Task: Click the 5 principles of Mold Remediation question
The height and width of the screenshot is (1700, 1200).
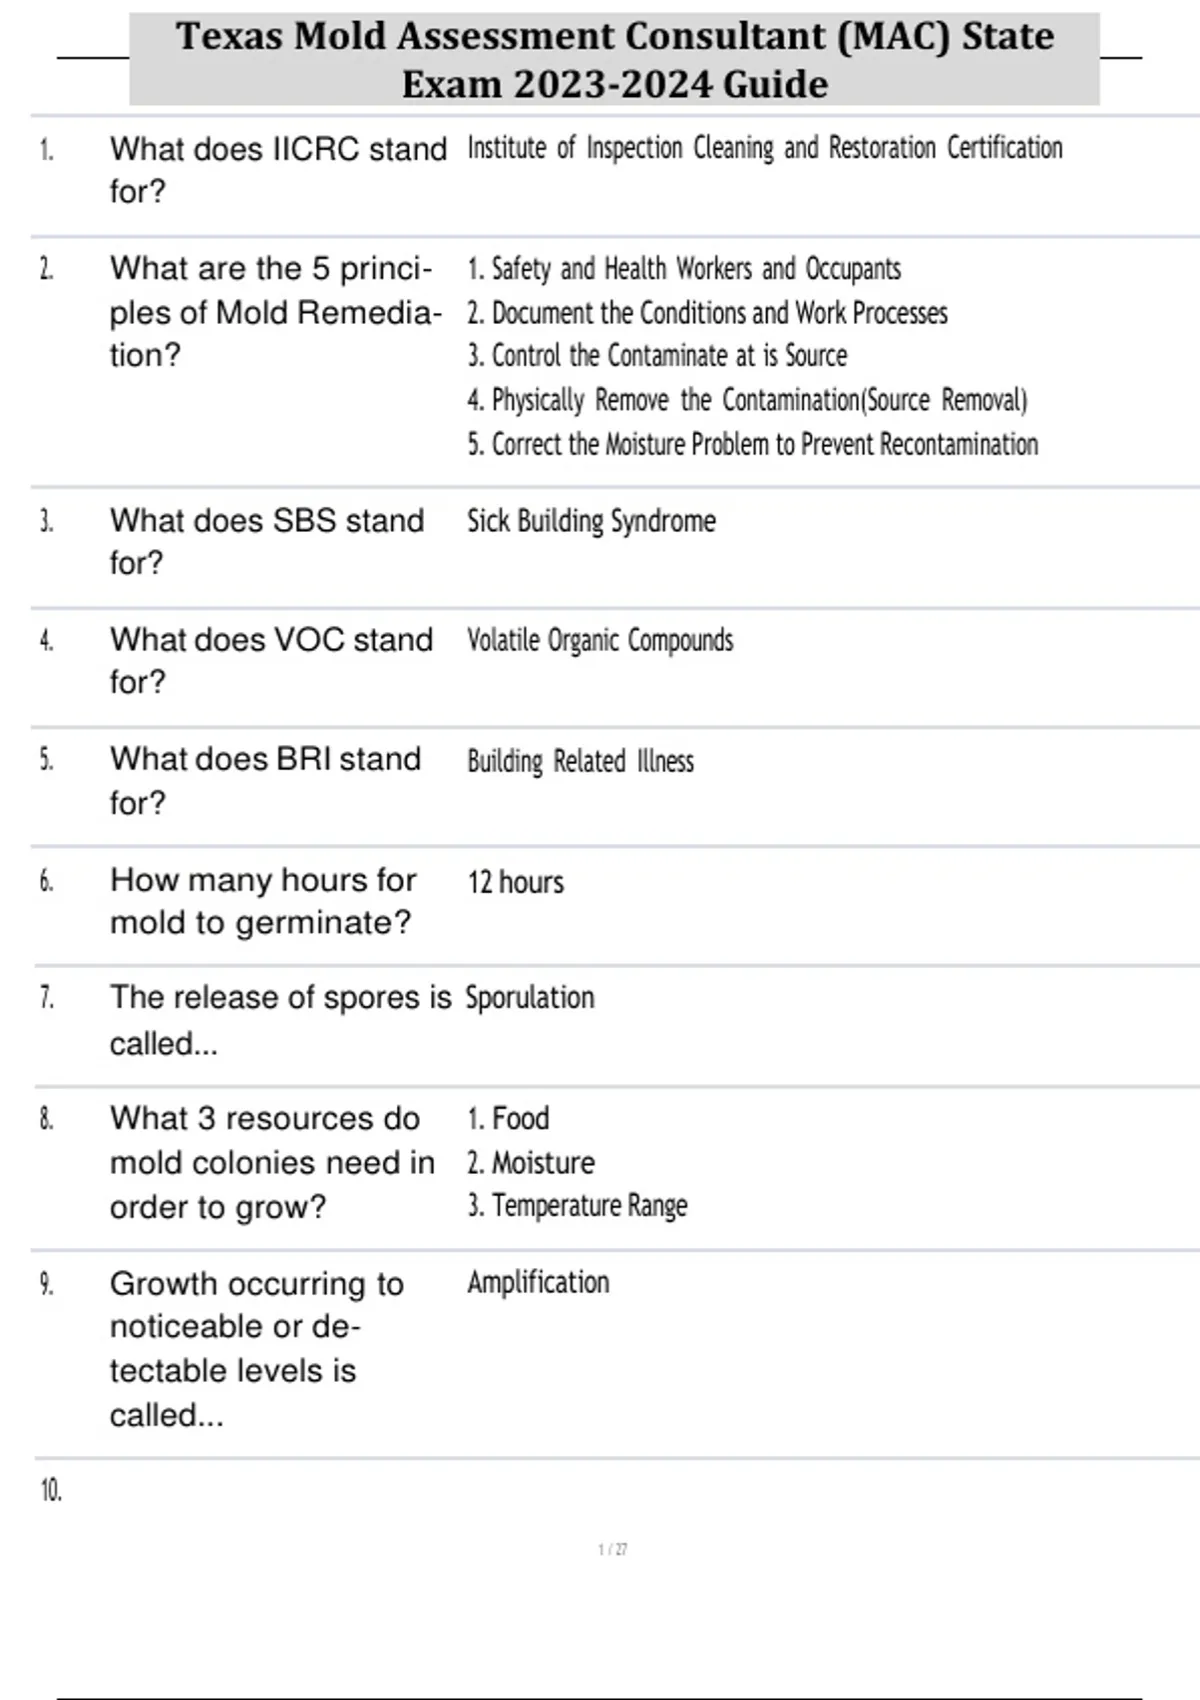Action: (x=275, y=312)
